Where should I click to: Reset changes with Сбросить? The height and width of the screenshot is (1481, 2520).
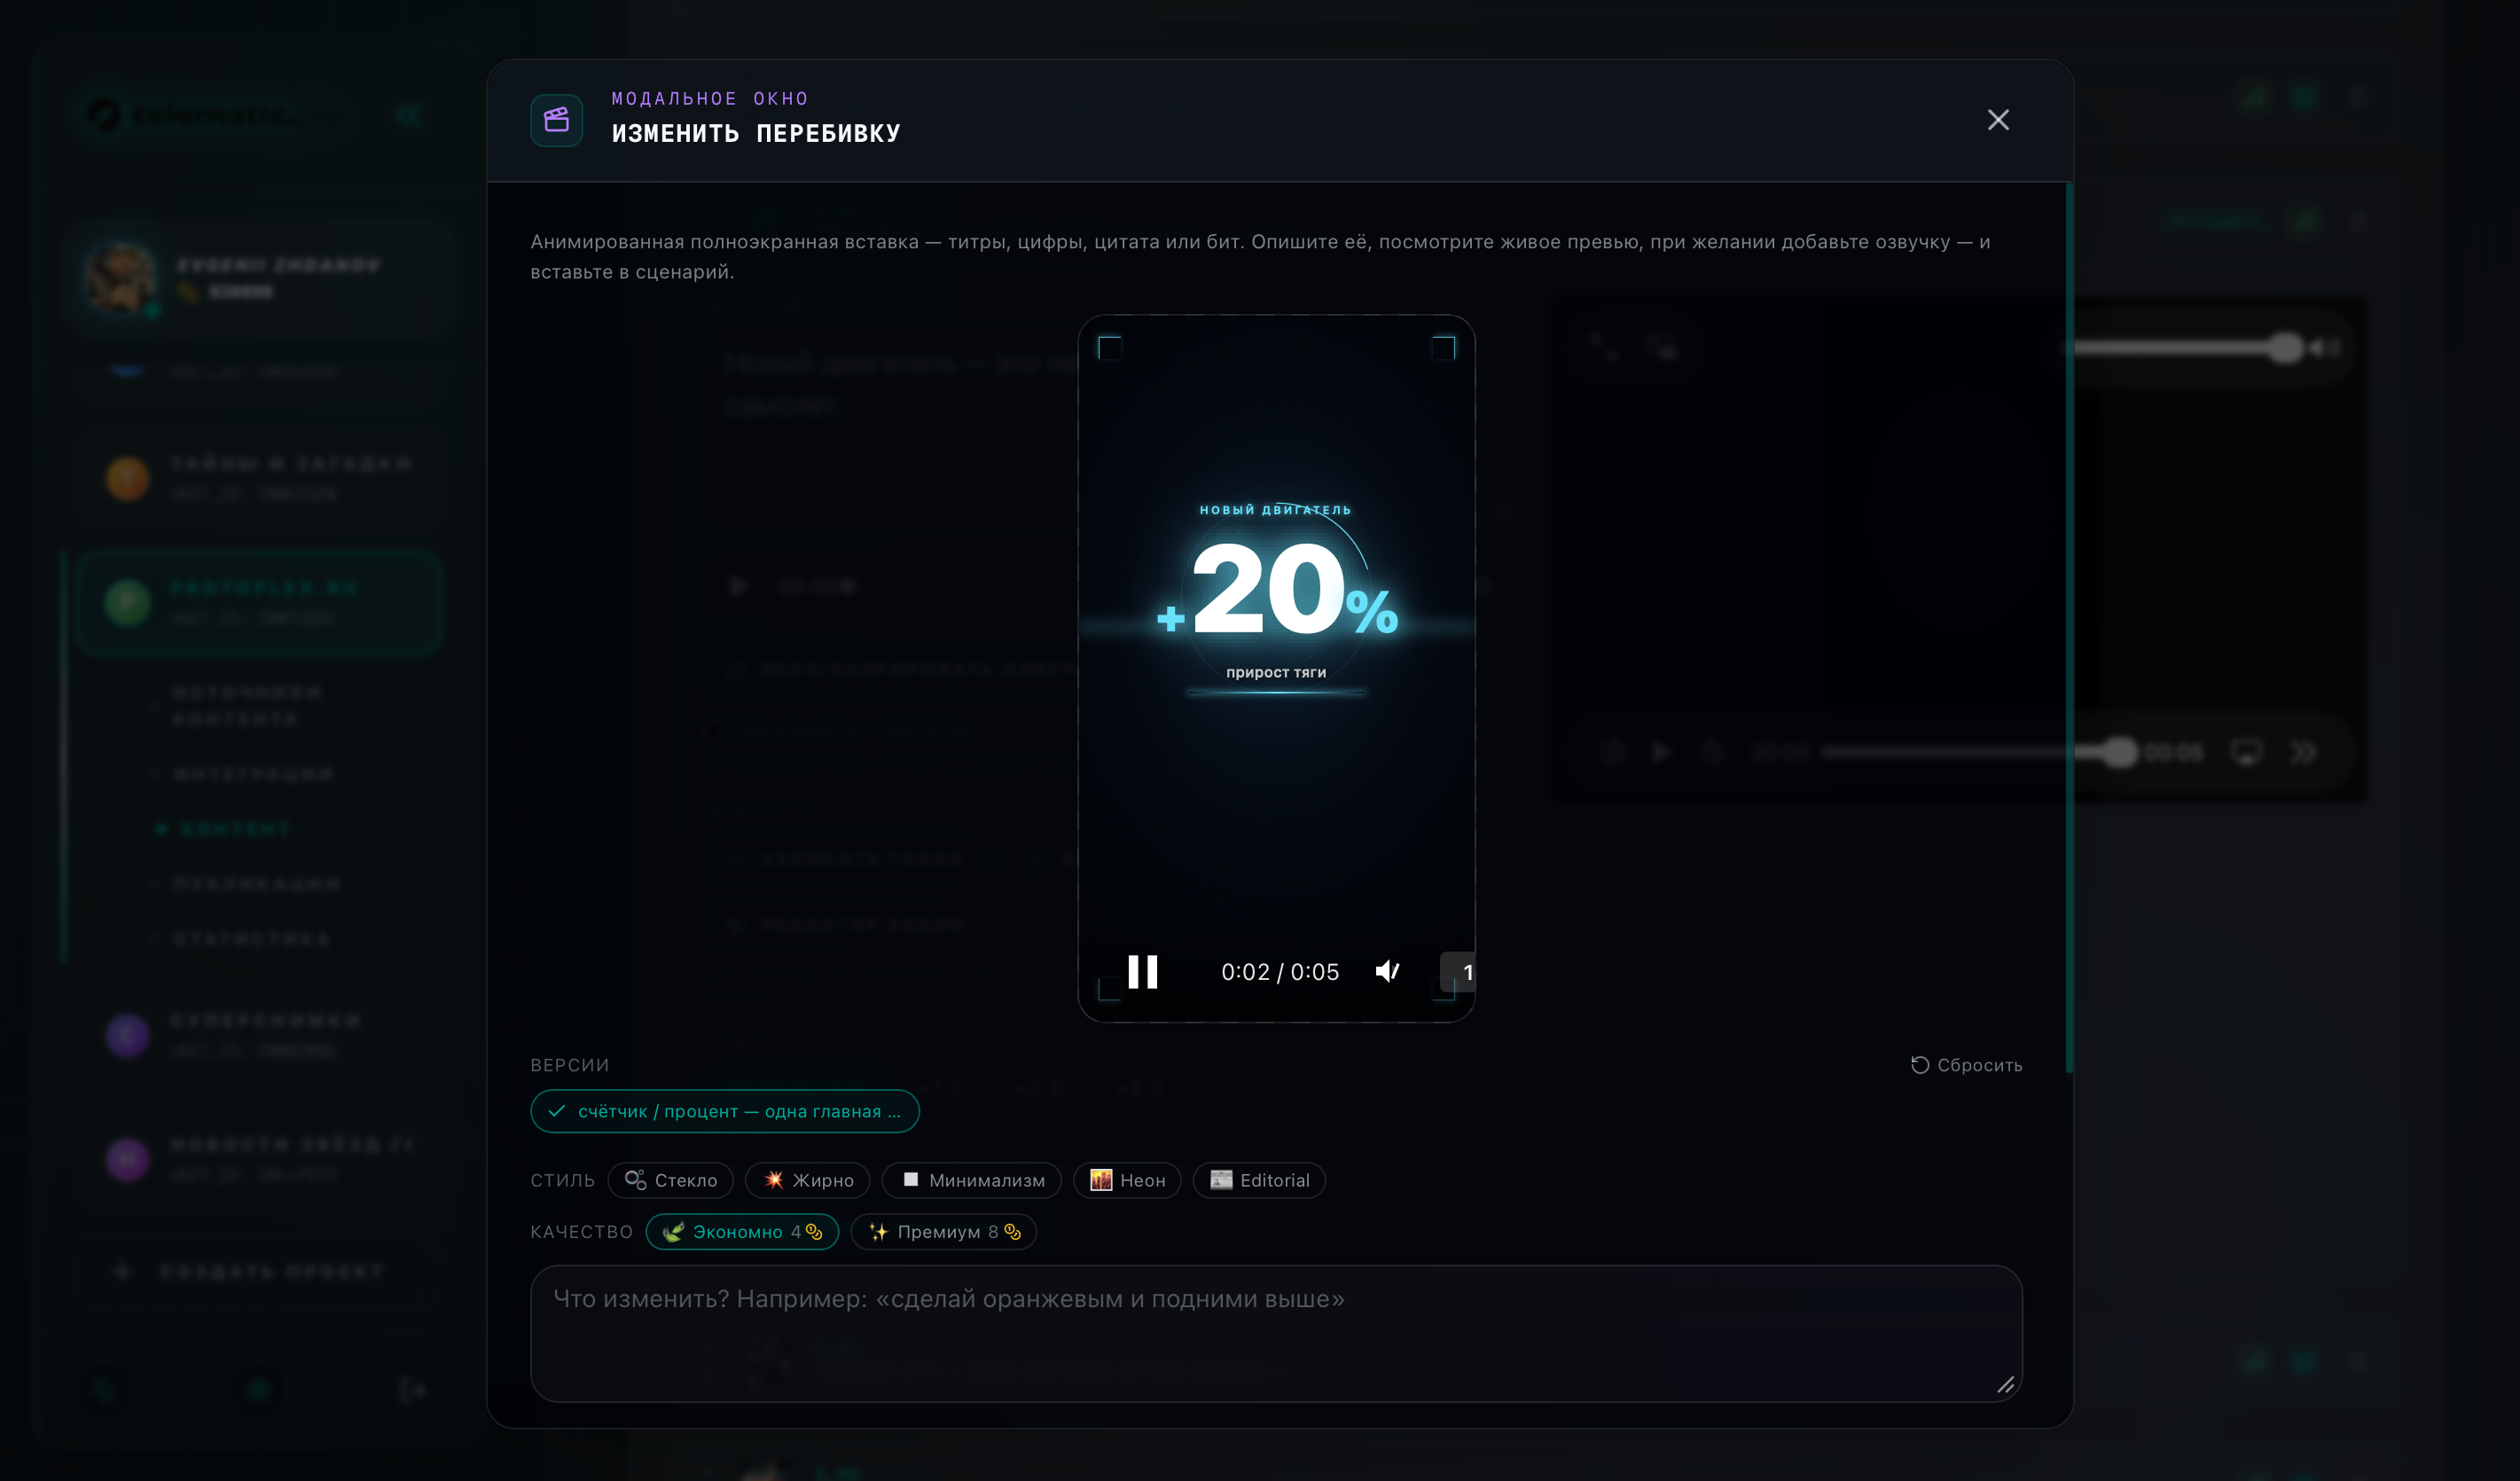pyautogui.click(x=1966, y=1065)
